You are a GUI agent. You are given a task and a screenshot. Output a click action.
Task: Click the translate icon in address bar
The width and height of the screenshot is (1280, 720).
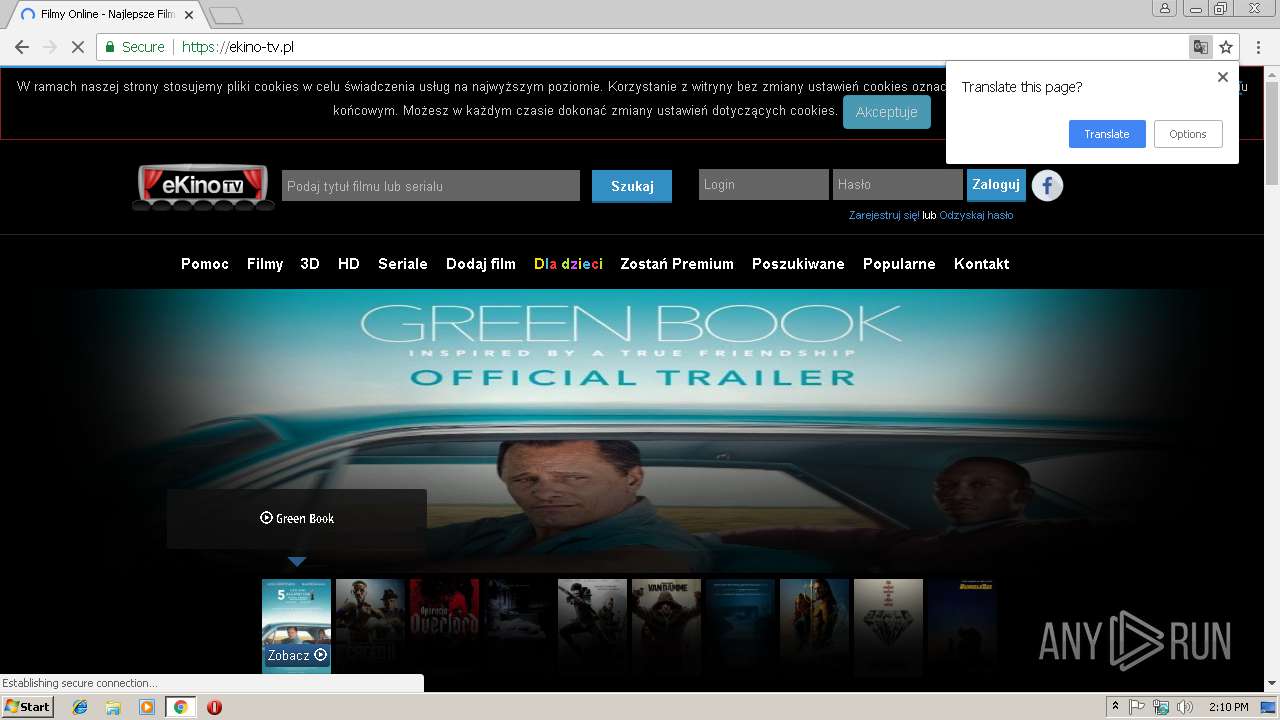click(x=1200, y=47)
